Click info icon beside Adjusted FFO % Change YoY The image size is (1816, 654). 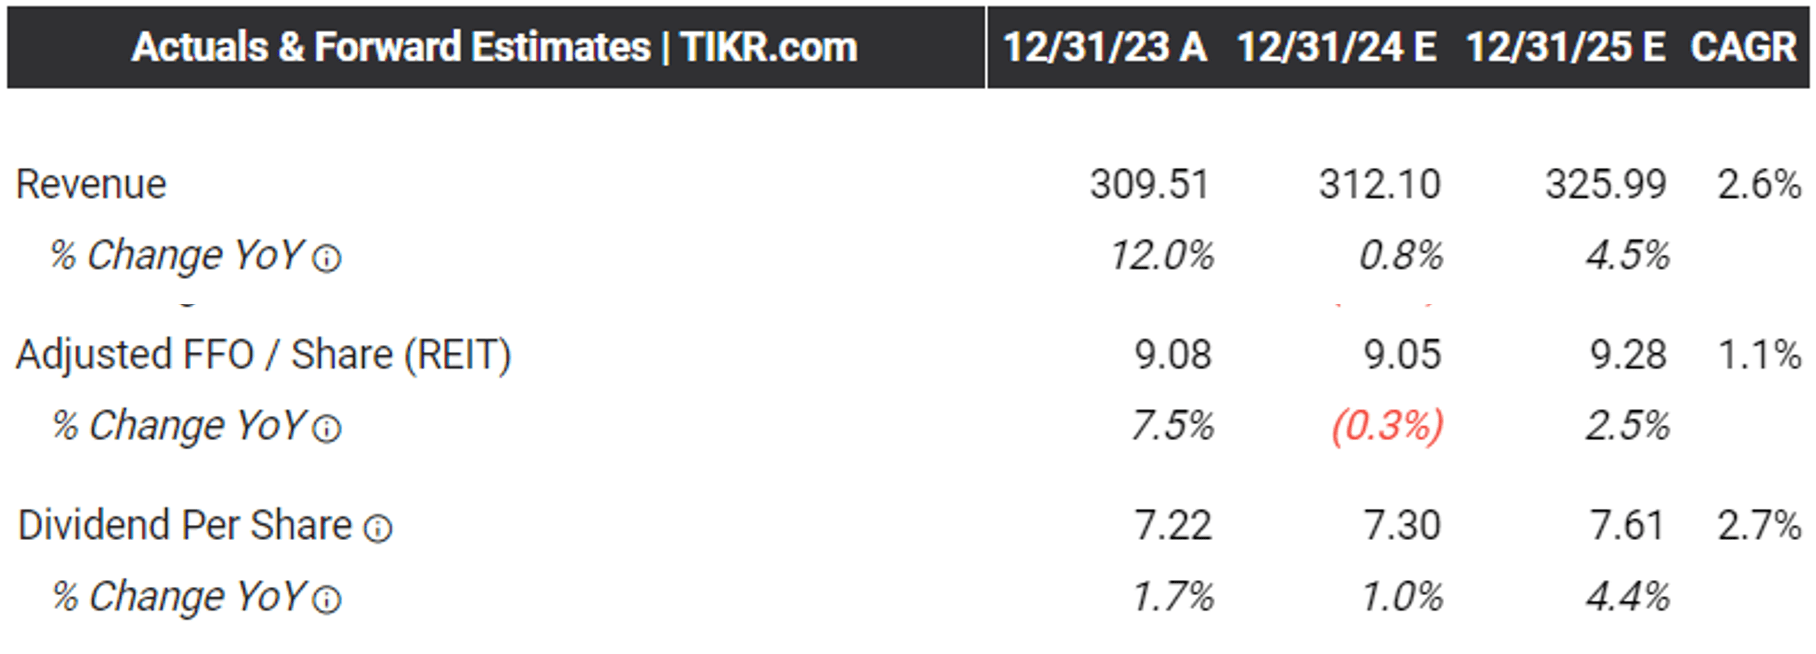[x=327, y=429]
